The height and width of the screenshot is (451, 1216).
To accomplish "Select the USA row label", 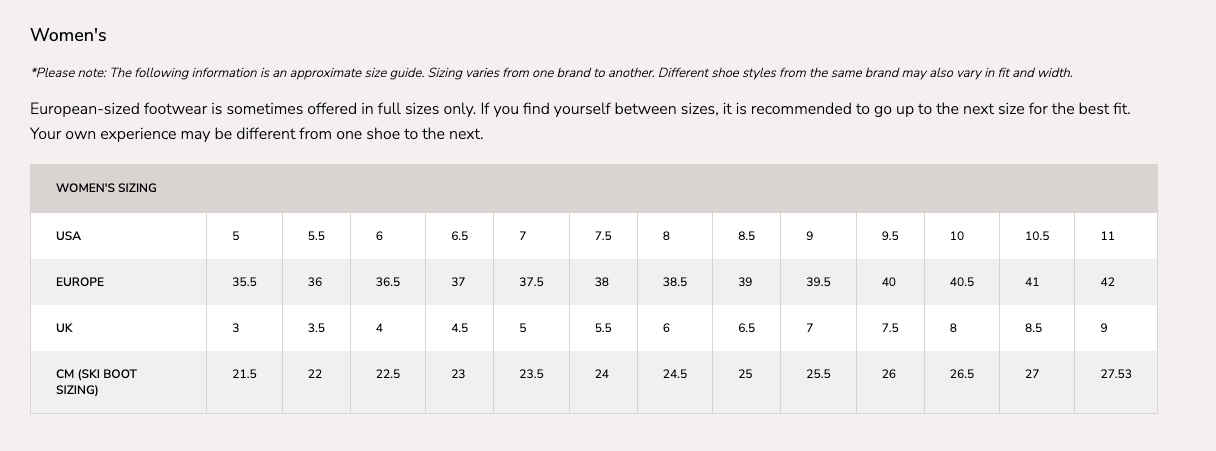I will click(x=69, y=236).
